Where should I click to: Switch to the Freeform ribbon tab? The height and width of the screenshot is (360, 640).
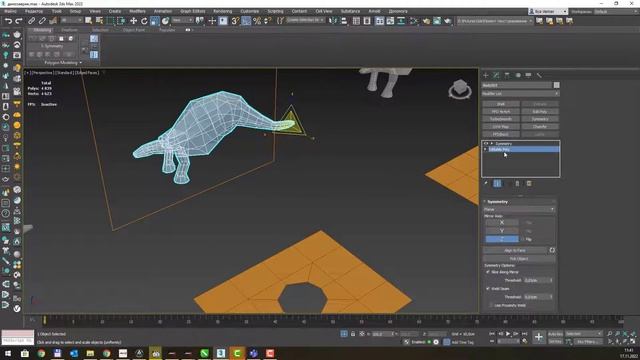click(x=69, y=30)
